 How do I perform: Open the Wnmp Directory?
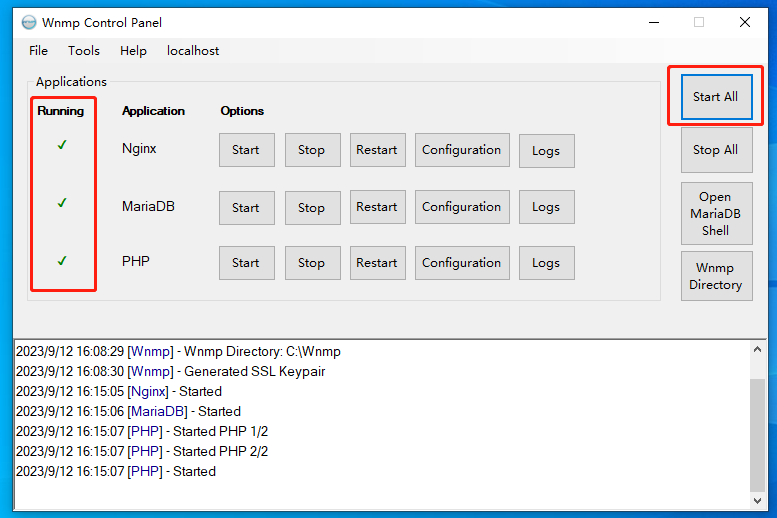point(717,276)
